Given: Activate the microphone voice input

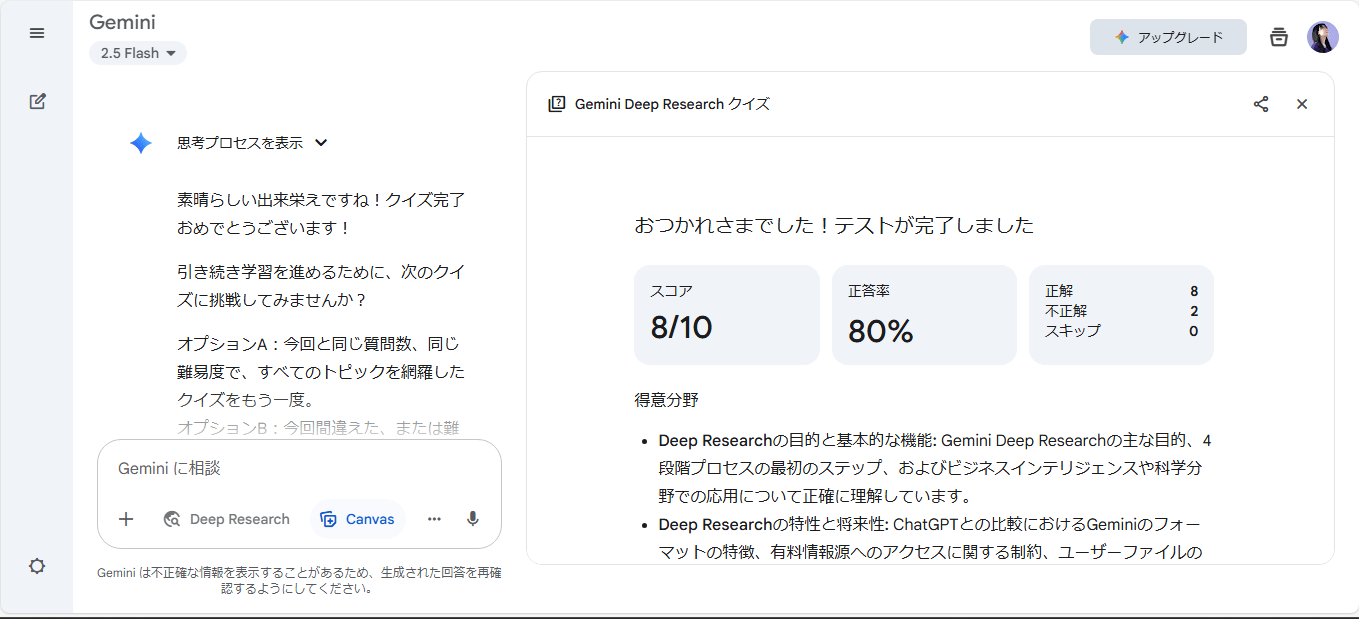Looking at the screenshot, I should point(473,519).
